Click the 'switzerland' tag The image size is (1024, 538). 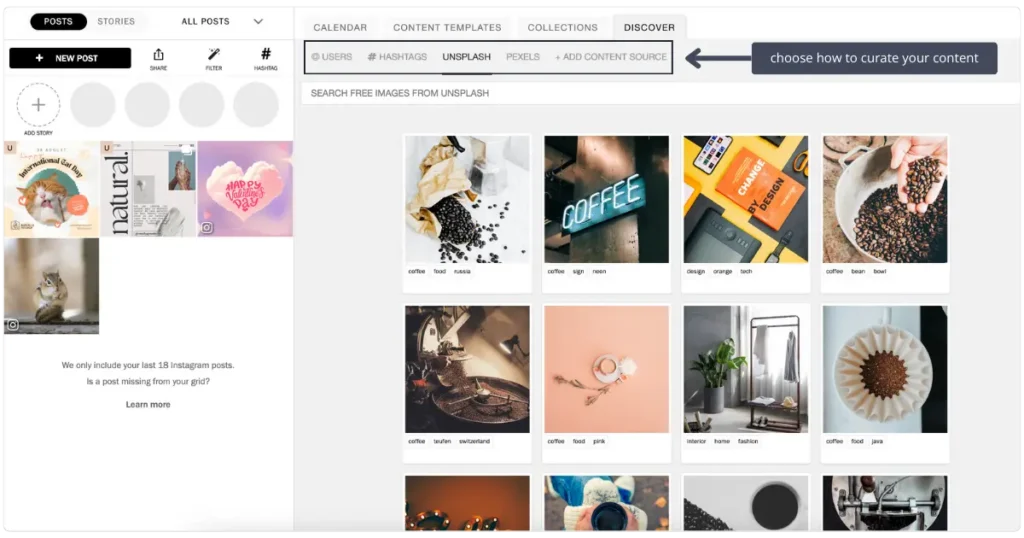click(474, 441)
